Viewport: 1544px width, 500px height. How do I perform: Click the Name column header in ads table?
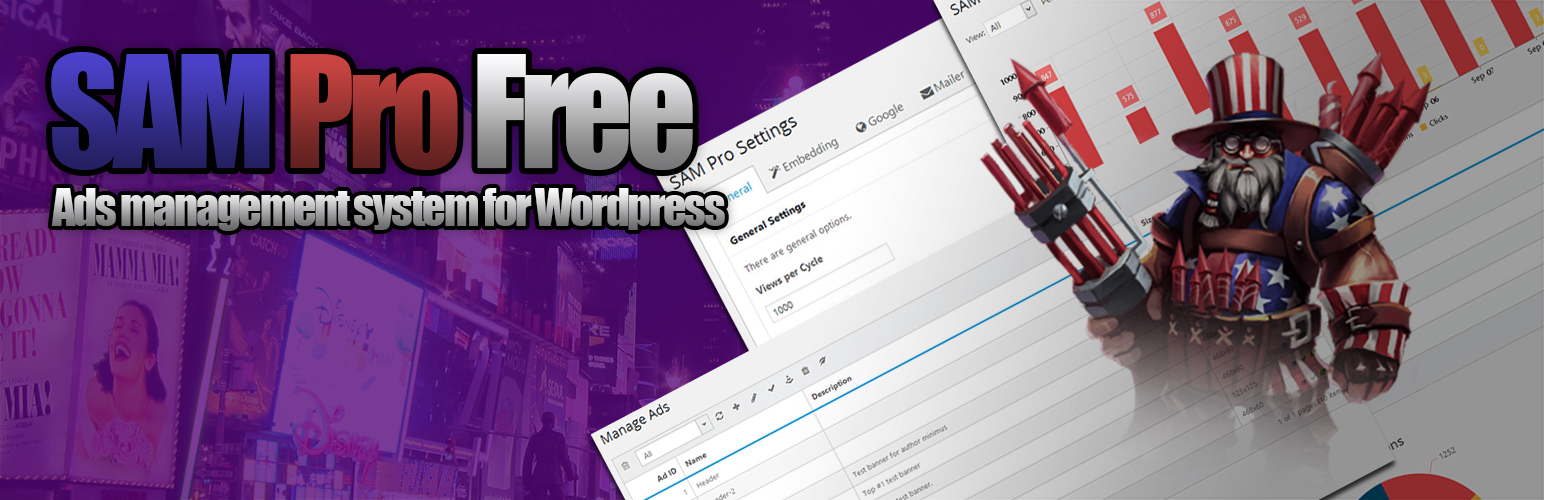click(x=696, y=457)
